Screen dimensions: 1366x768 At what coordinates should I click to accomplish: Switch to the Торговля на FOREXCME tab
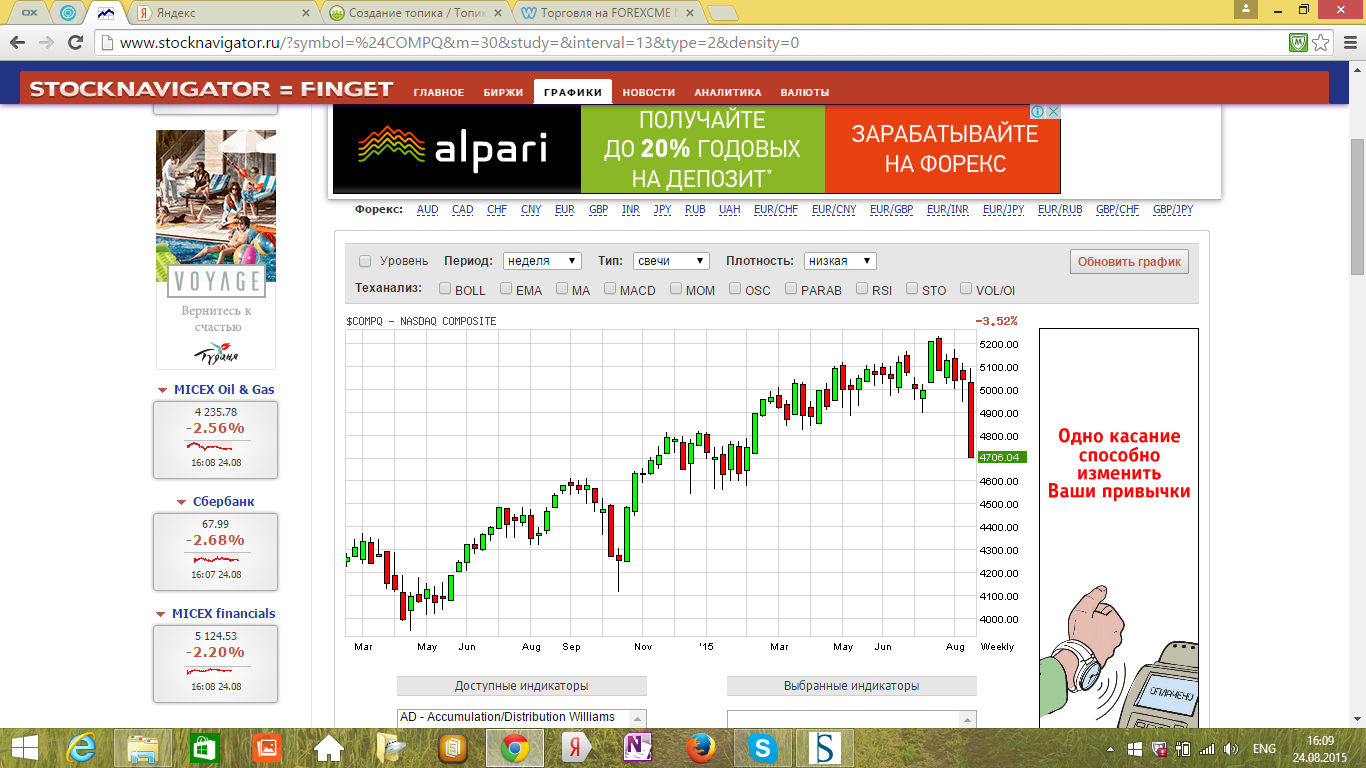pos(609,14)
